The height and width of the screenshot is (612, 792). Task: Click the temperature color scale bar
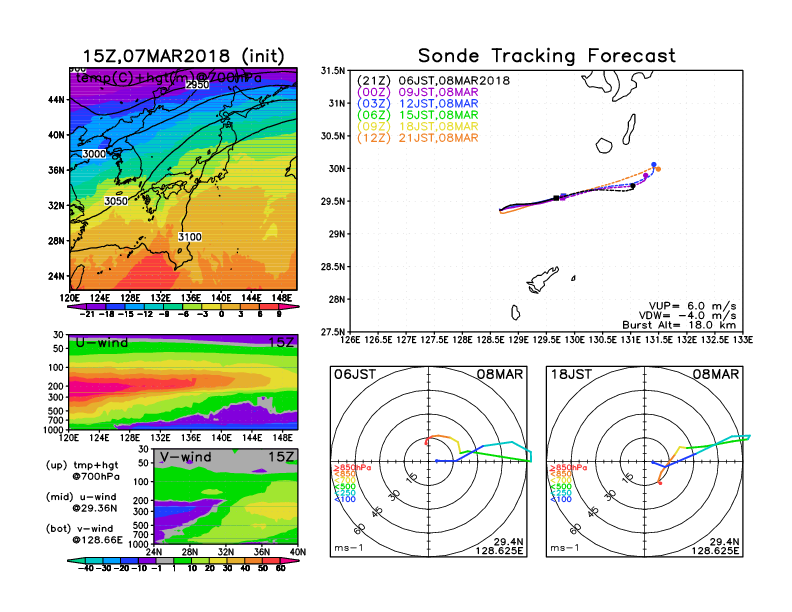coord(182,309)
